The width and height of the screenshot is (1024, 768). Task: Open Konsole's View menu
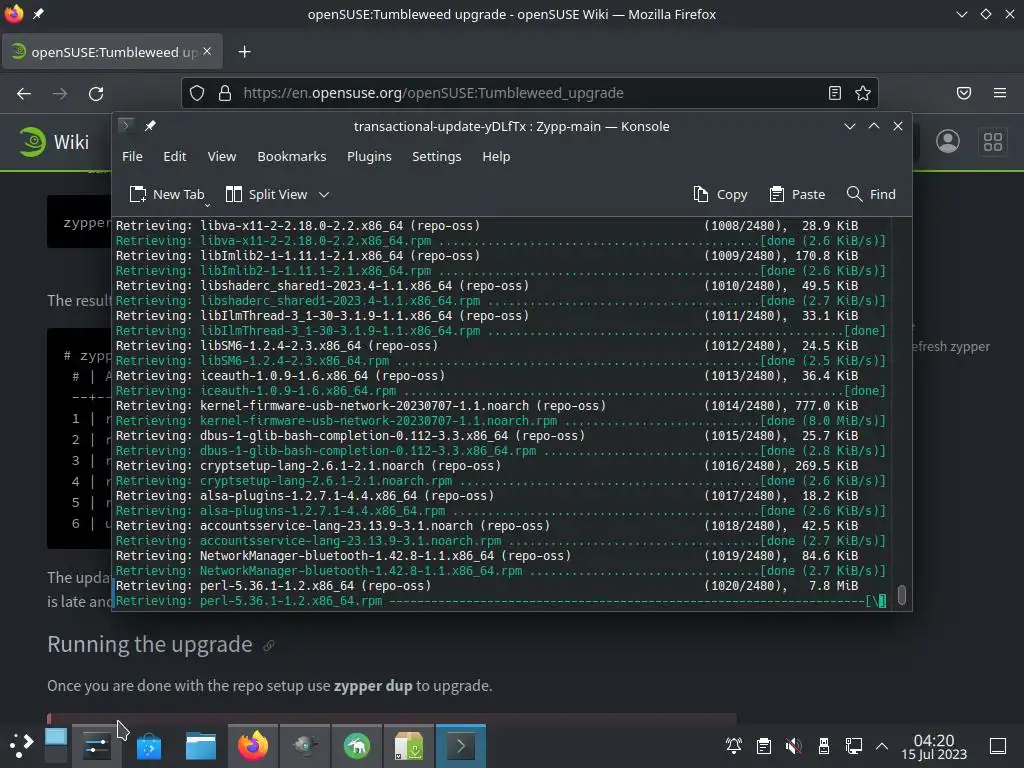[221, 157]
